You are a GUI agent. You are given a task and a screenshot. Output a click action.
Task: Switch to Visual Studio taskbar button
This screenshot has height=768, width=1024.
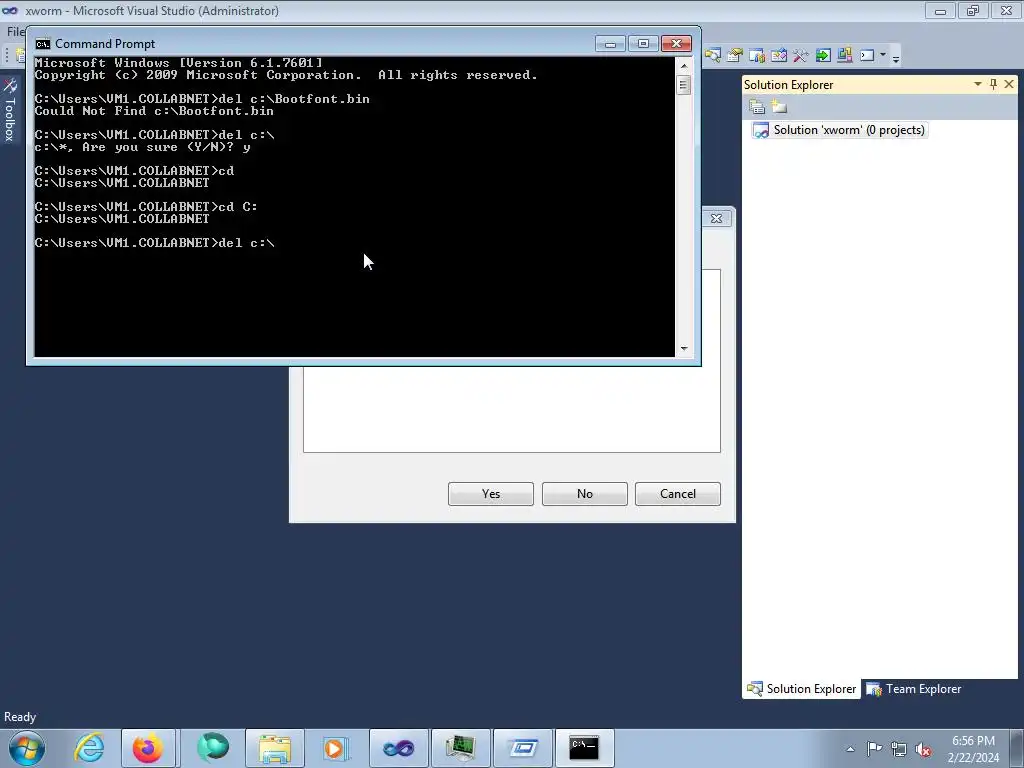[398, 748]
